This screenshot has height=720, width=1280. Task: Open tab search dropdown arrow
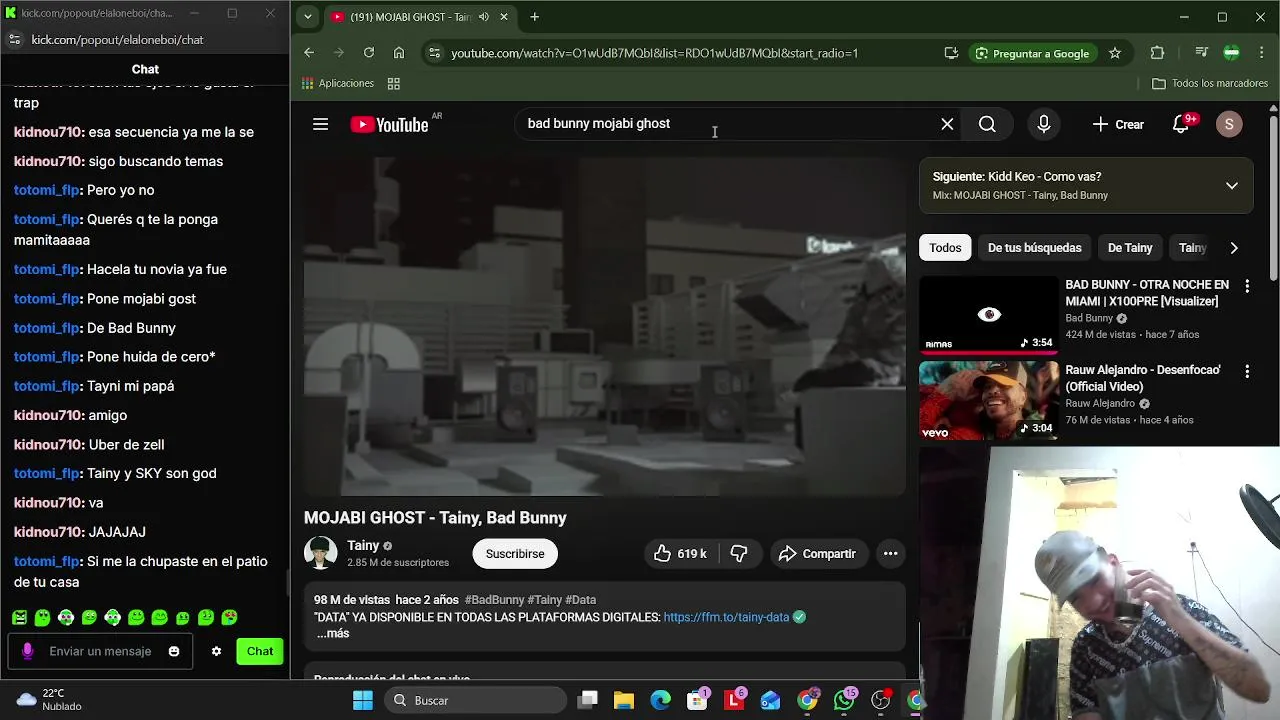[308, 17]
